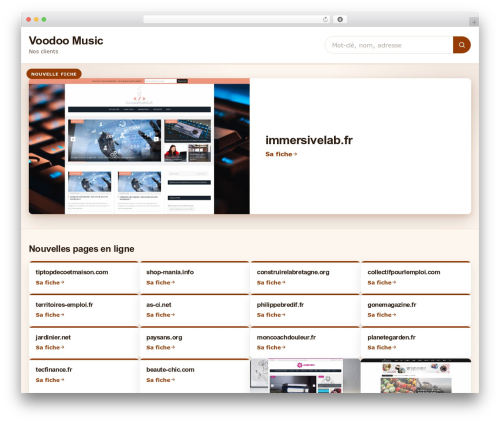The height and width of the screenshot is (423, 500).
Task: Click the red close window button
Action: pyautogui.click(x=29, y=20)
